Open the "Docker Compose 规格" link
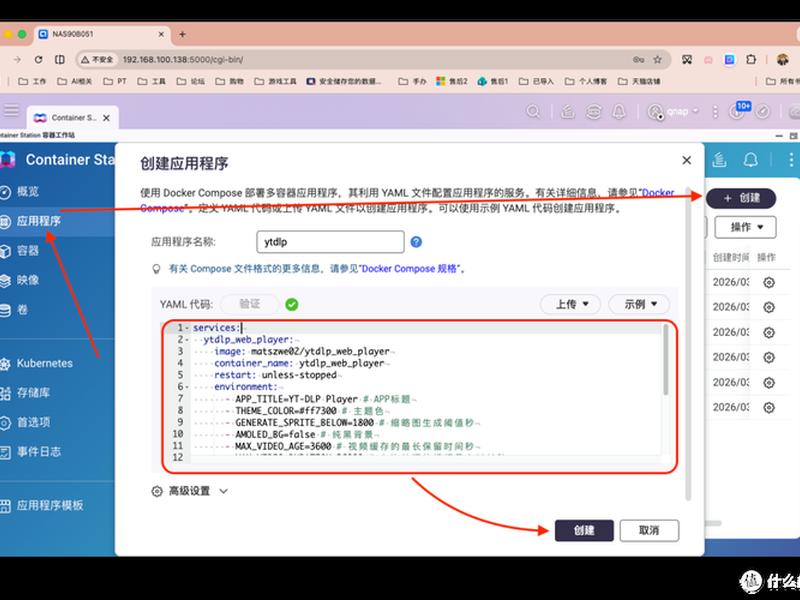 [x=409, y=269]
